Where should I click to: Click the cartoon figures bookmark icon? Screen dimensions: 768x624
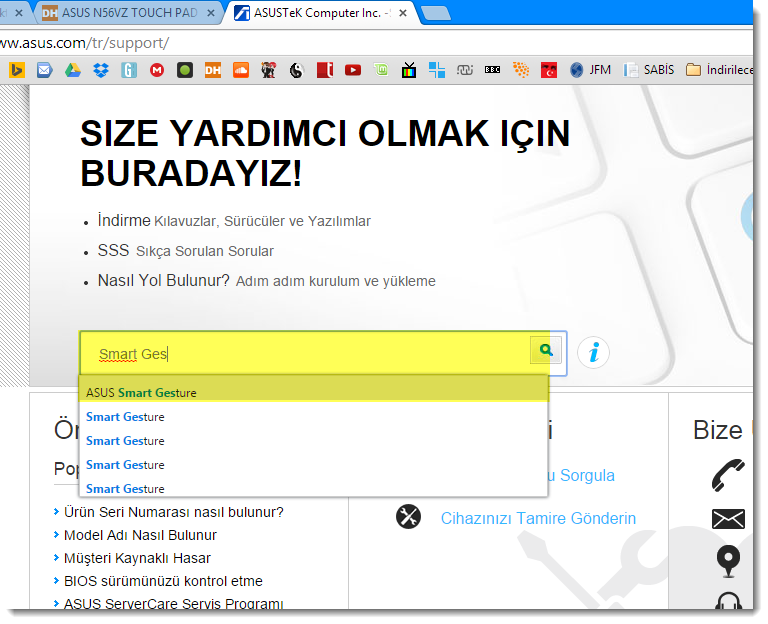[268, 71]
